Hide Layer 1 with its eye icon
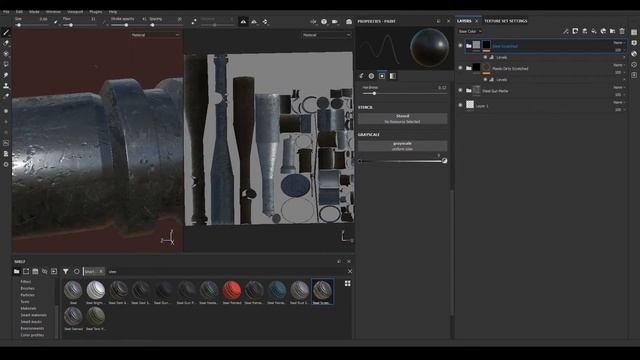Image resolution: width=640 pixels, height=360 pixels. (x=460, y=105)
